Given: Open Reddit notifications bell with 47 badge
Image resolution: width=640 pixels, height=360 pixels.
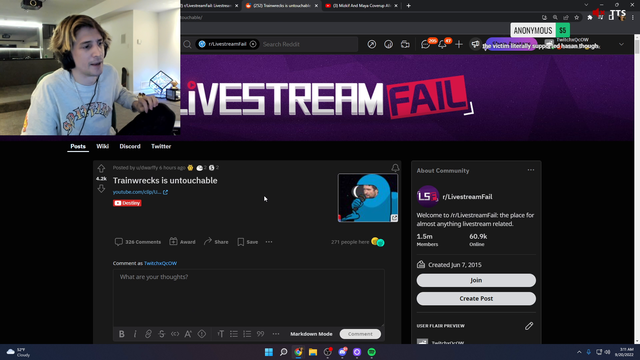Looking at the screenshot, I should click(442, 44).
